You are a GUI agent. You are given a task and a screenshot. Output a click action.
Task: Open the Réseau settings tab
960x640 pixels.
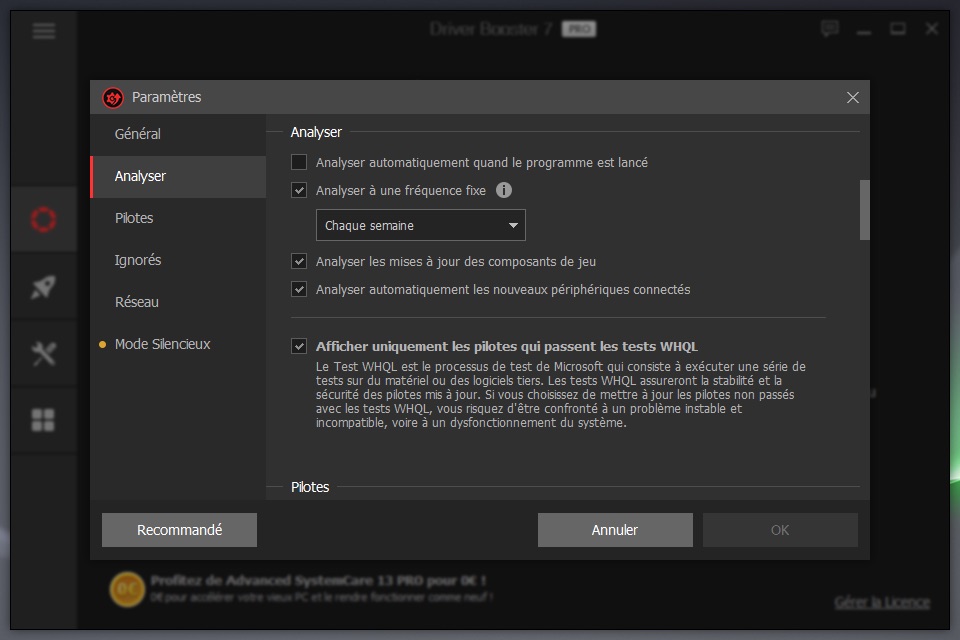(178, 302)
